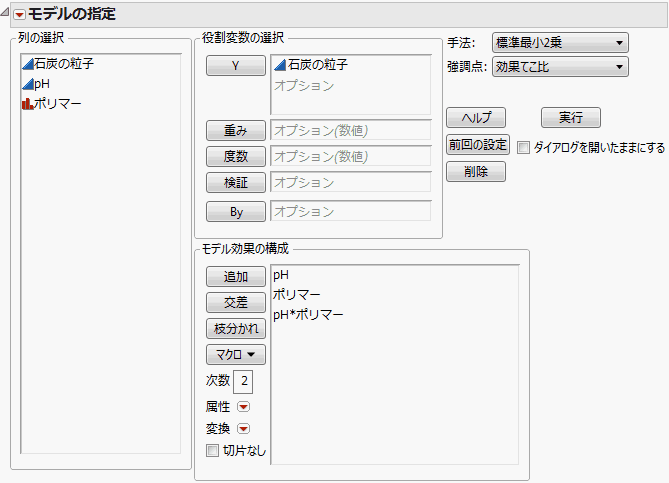Select the ポリマー effect in the model effects list
This screenshot has width=669, height=483.
297,294
